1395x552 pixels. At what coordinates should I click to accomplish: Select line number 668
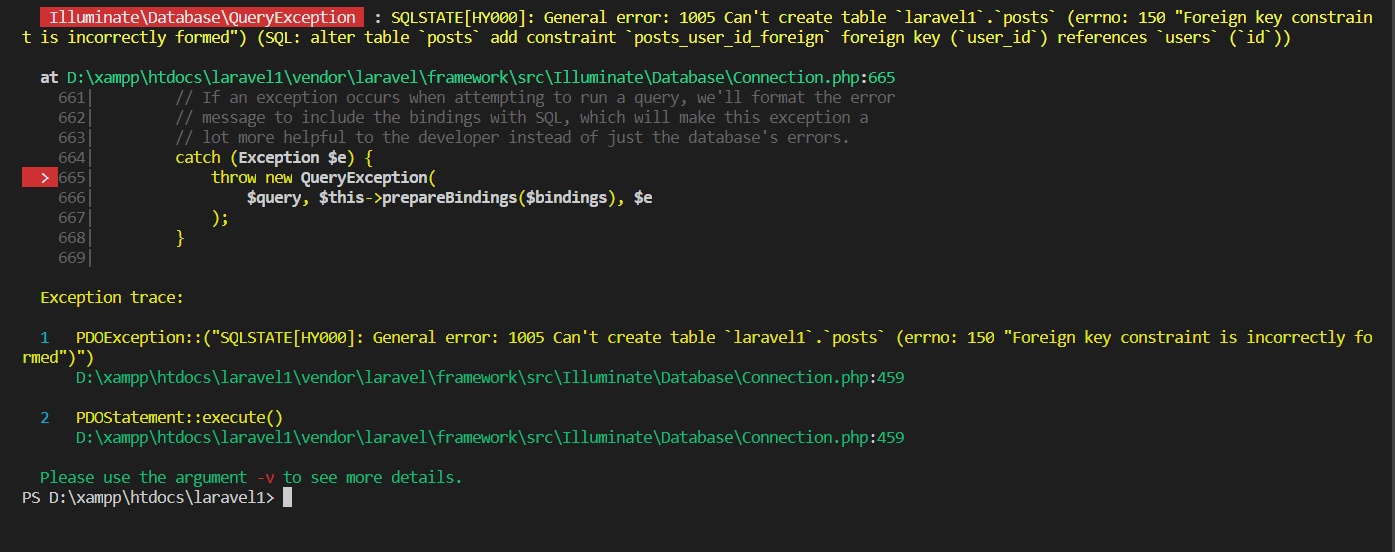point(72,237)
